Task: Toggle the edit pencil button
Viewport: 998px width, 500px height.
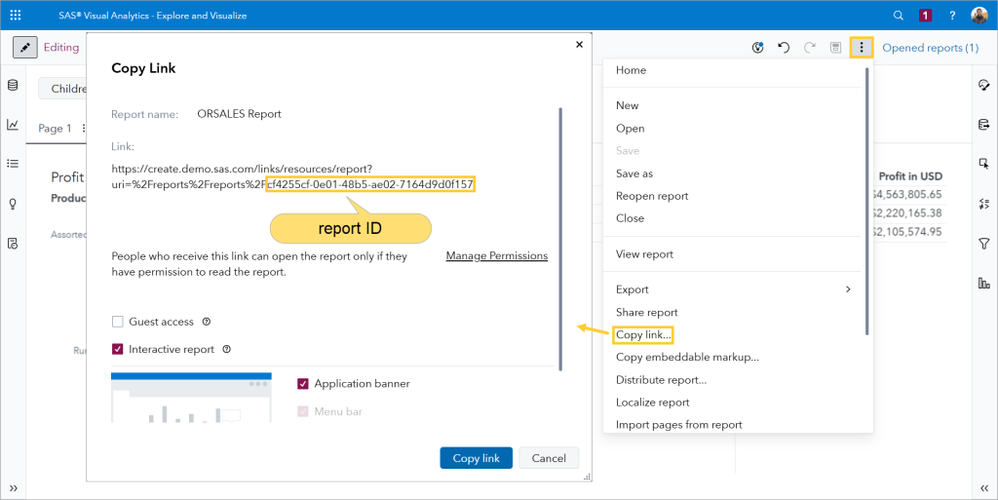Action: coord(25,47)
